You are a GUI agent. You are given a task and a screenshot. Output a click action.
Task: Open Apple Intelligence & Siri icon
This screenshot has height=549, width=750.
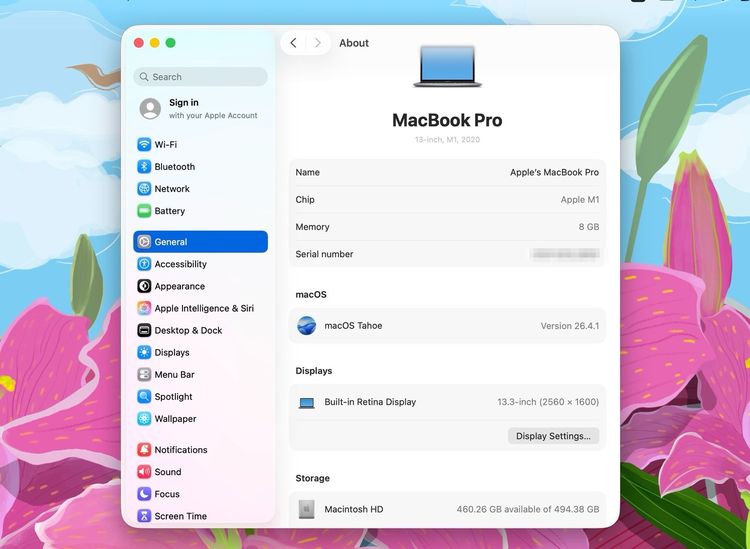(144, 308)
